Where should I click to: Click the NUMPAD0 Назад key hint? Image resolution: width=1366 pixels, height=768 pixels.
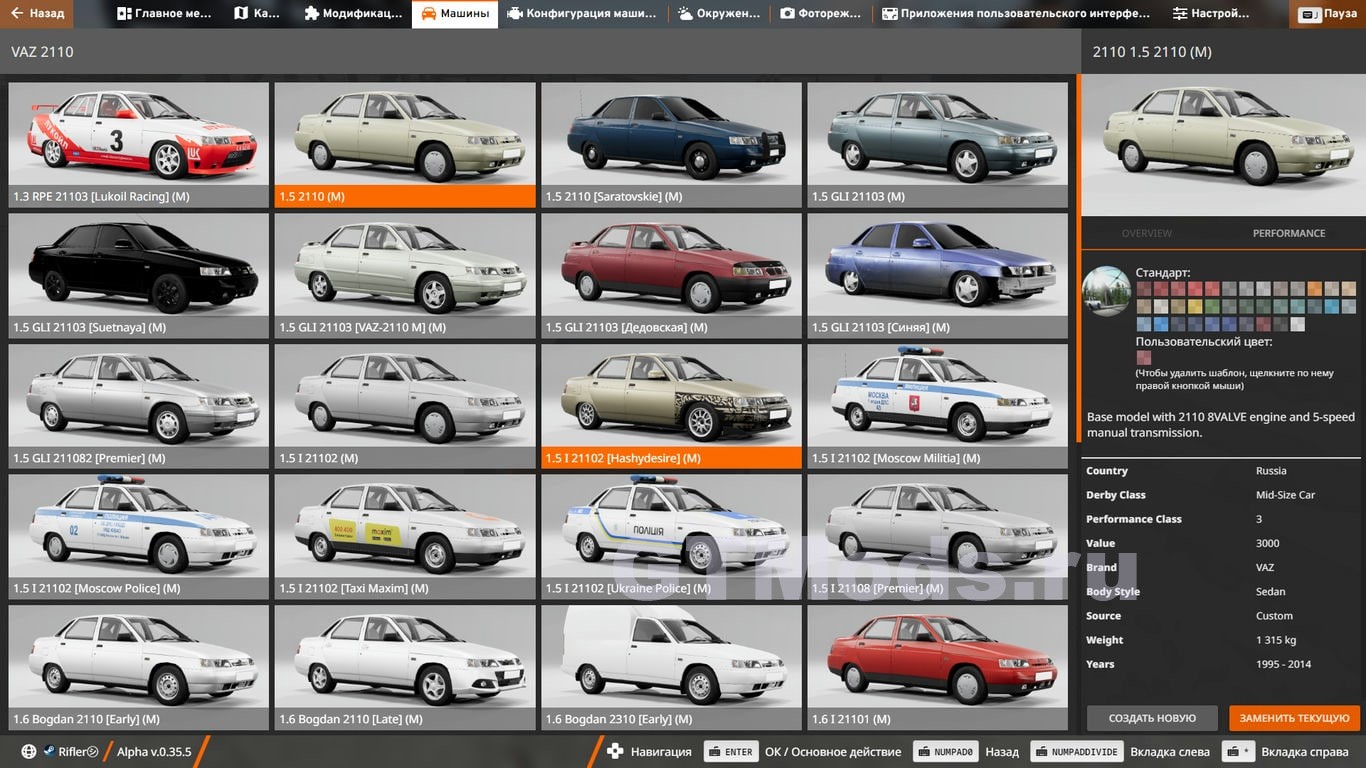[944, 751]
